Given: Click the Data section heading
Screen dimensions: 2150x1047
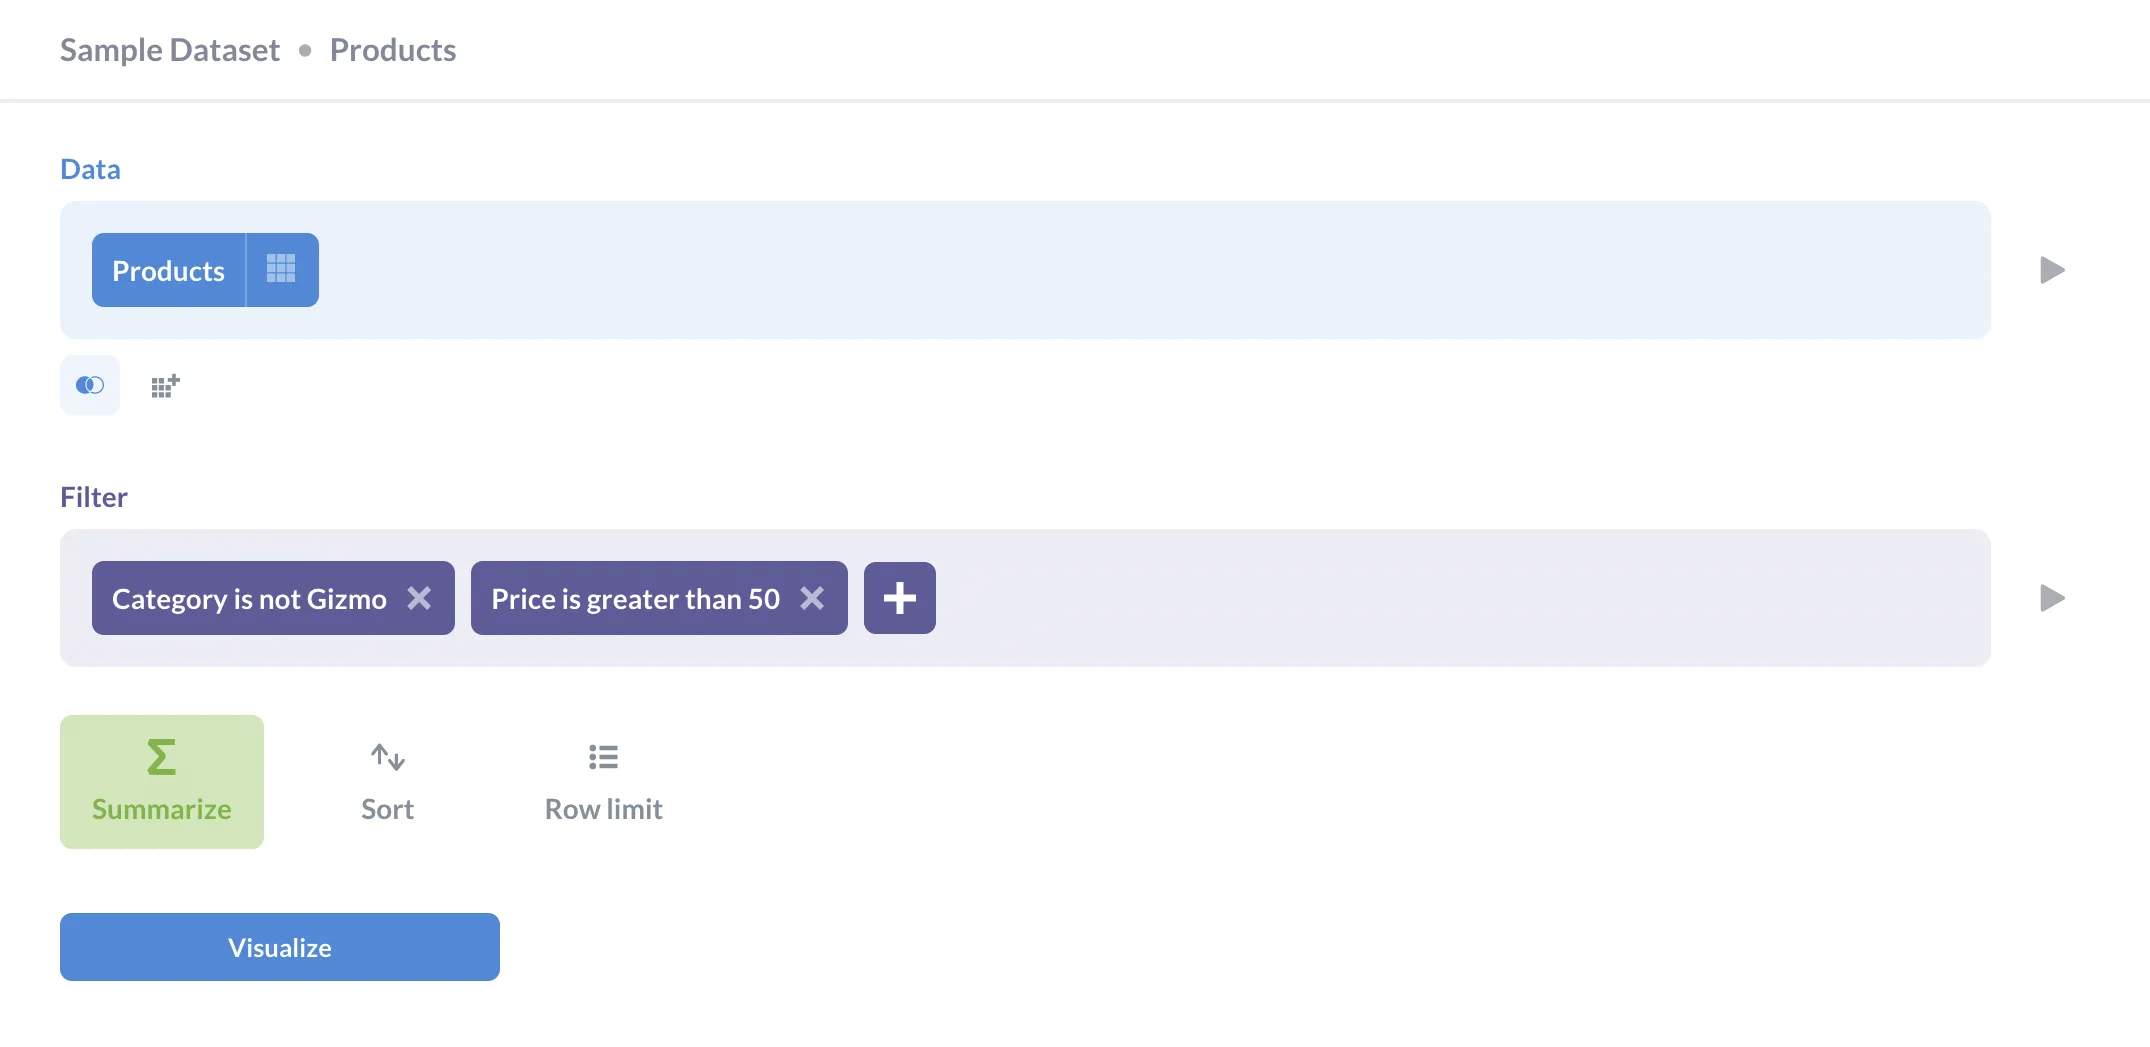Looking at the screenshot, I should coord(90,169).
